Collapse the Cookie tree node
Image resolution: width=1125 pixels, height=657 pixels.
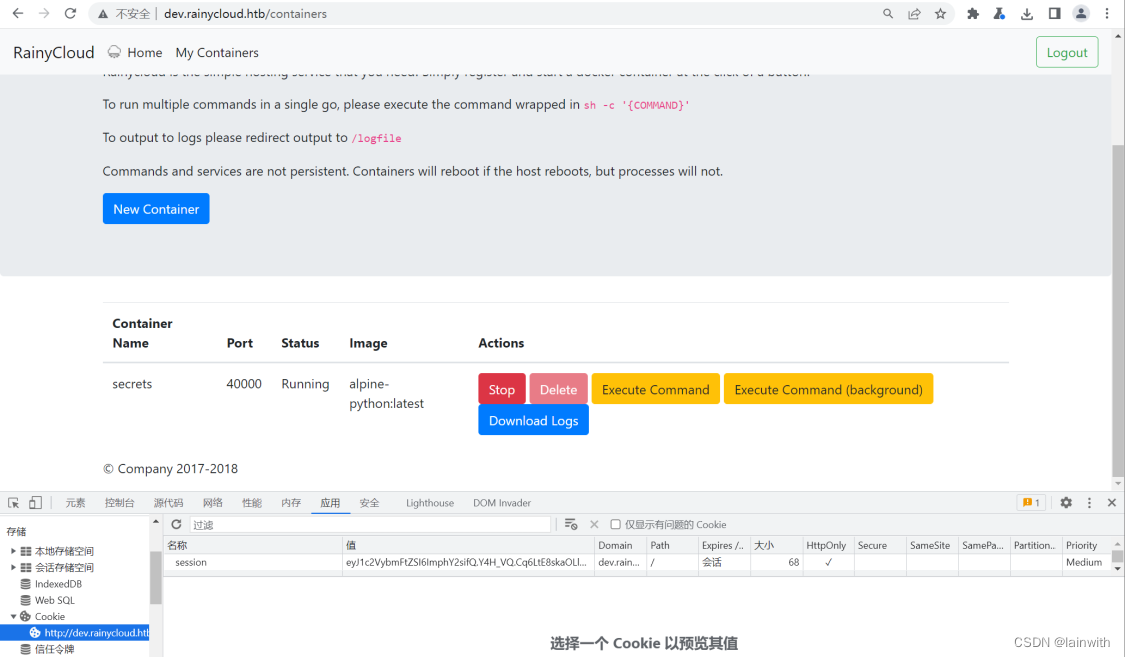(x=13, y=616)
